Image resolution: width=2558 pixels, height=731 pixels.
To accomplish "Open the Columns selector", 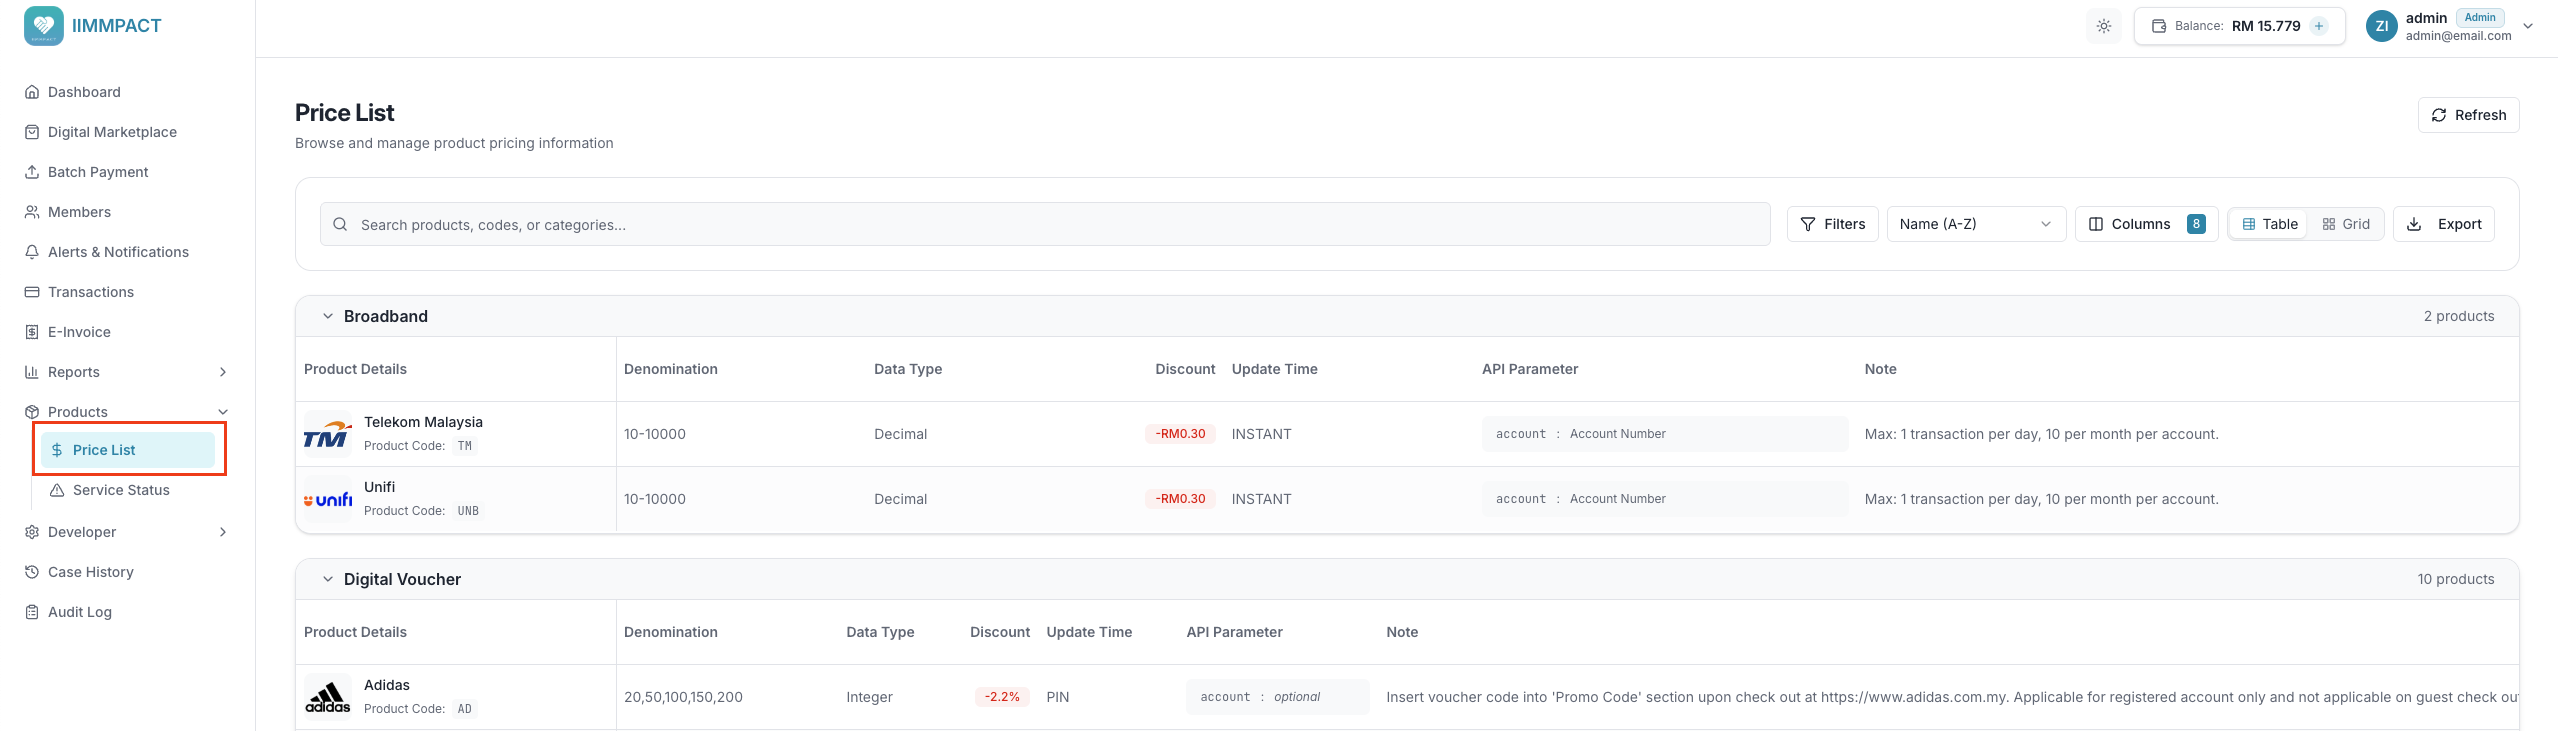I will click(2146, 224).
